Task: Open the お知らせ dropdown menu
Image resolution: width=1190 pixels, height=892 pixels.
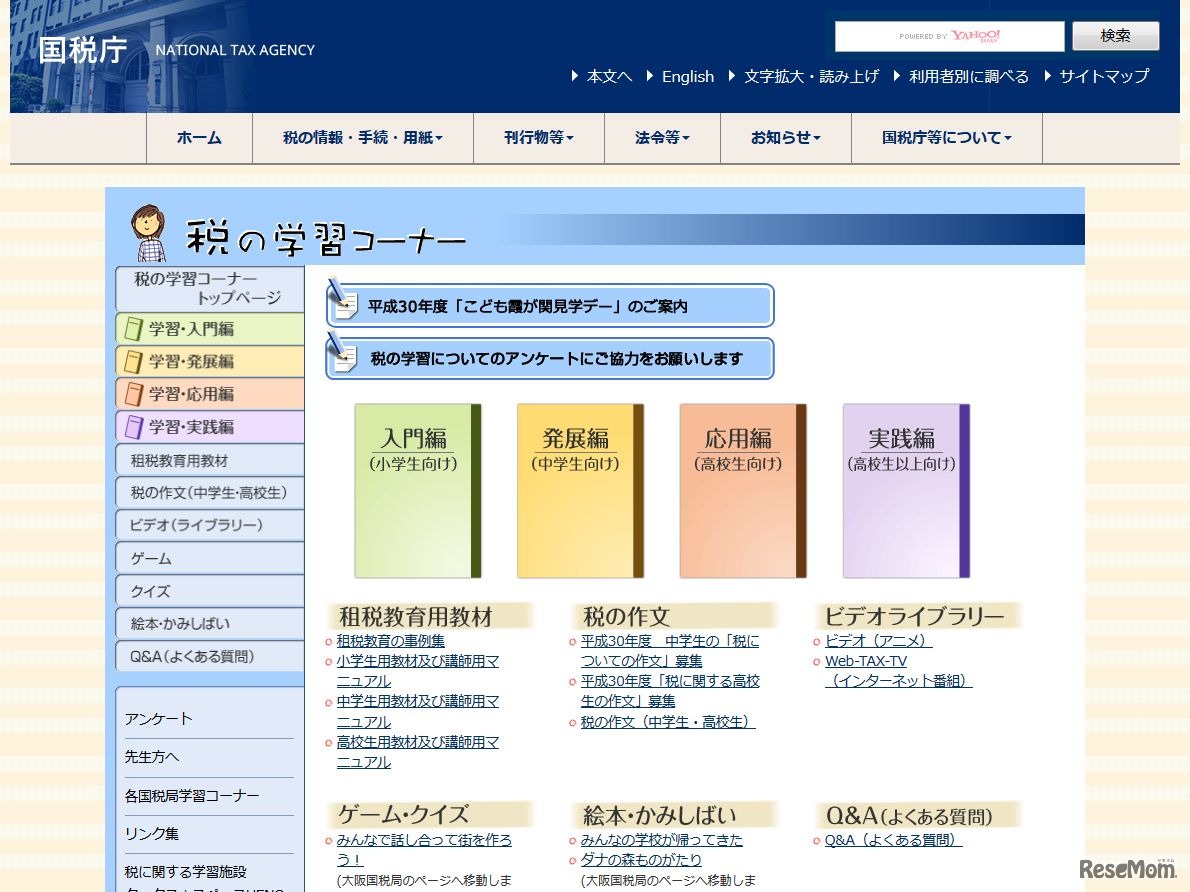Action: (x=785, y=138)
